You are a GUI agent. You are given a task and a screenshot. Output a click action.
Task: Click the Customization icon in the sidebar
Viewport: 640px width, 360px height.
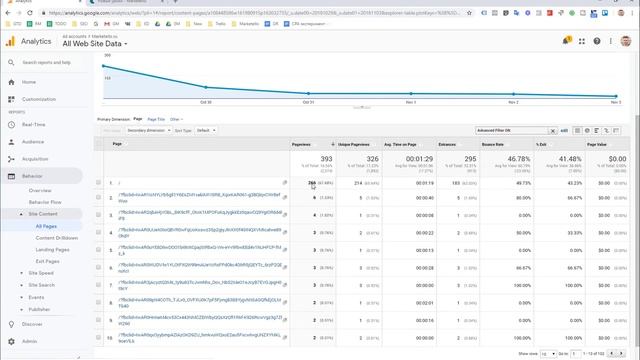pos(11,99)
